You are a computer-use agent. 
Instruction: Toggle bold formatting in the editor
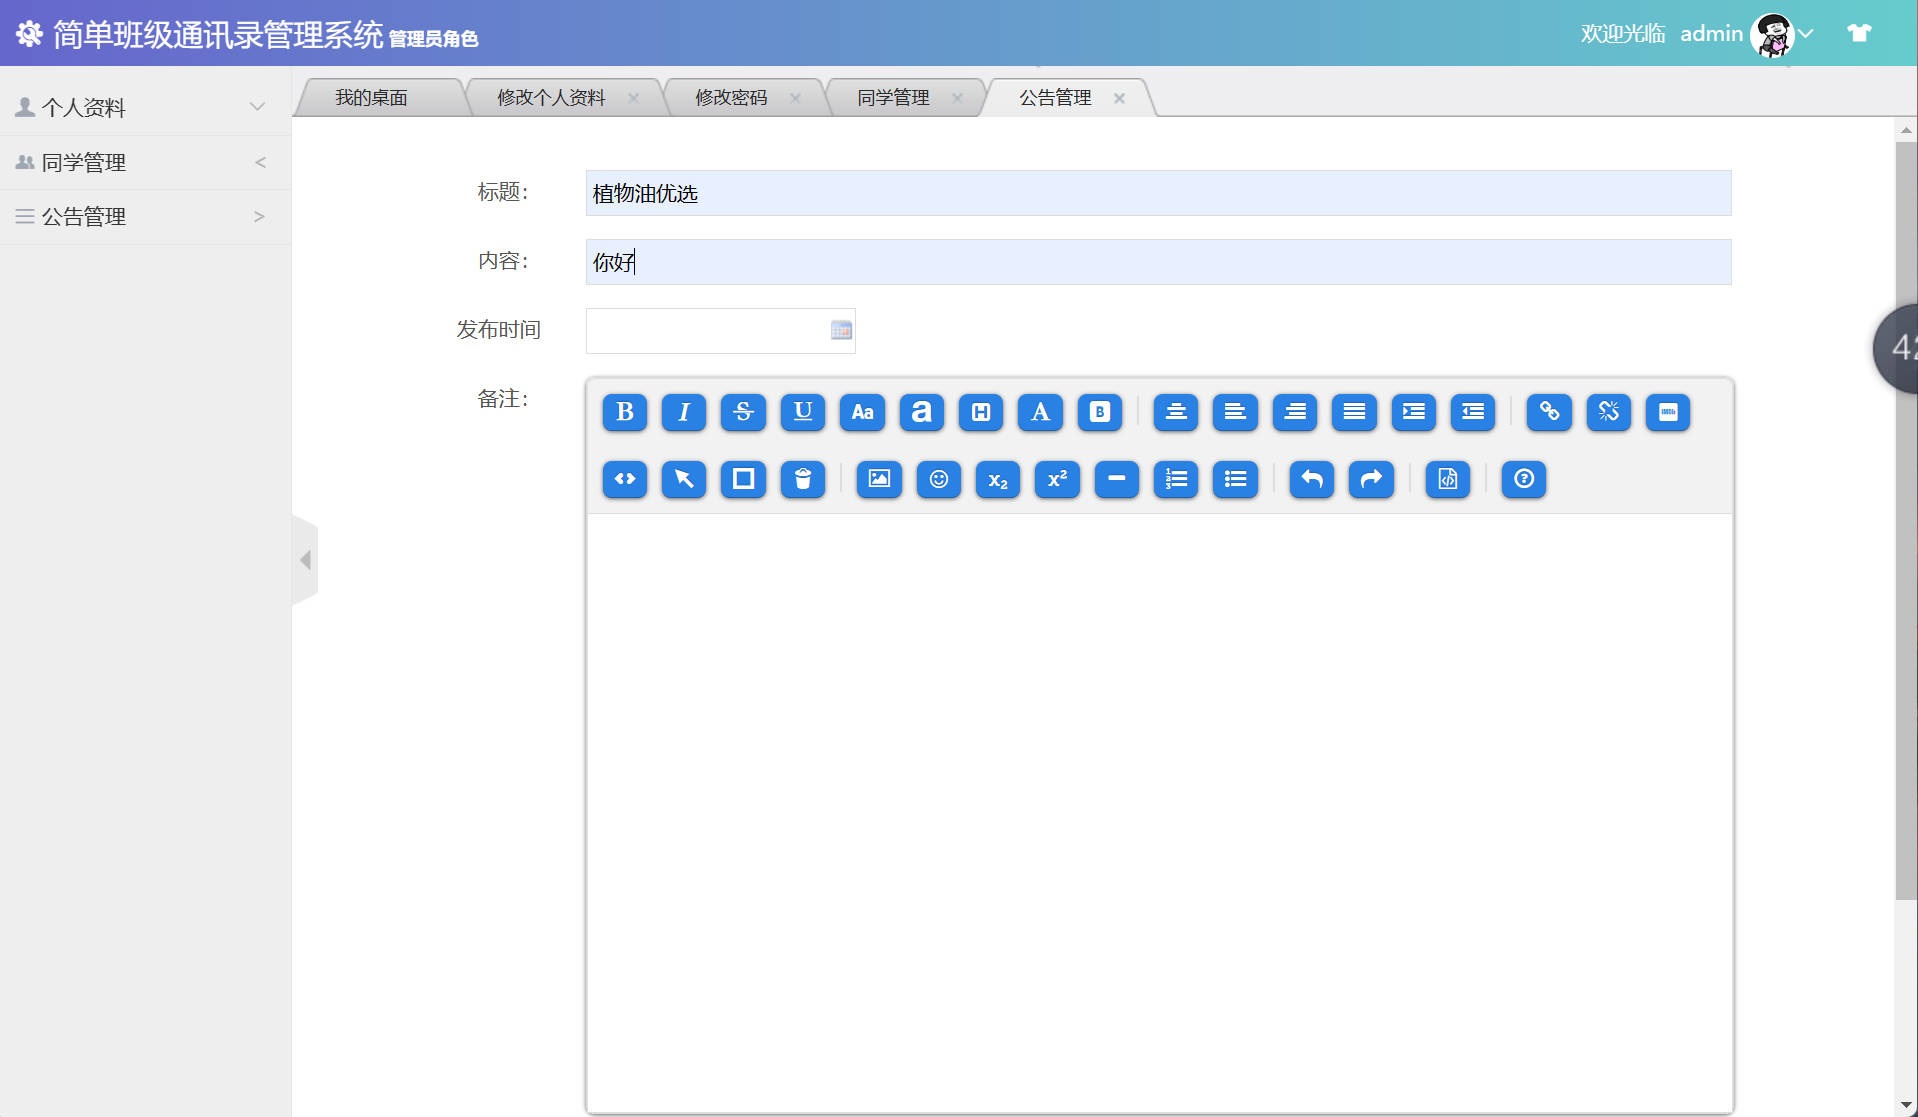tap(624, 412)
